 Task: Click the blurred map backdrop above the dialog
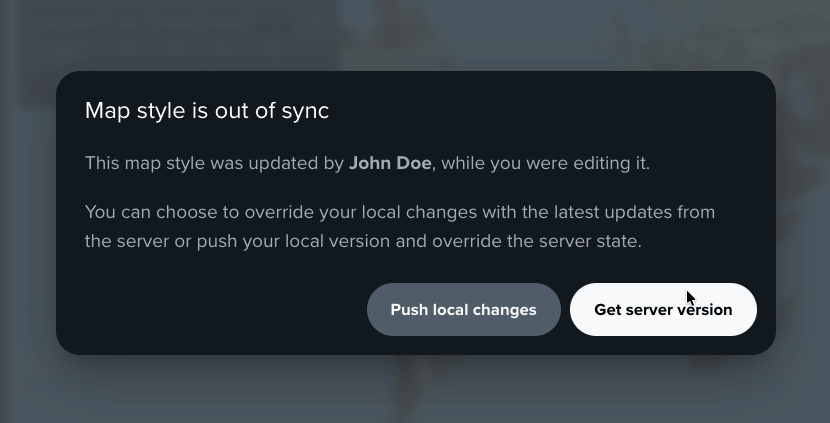415,35
